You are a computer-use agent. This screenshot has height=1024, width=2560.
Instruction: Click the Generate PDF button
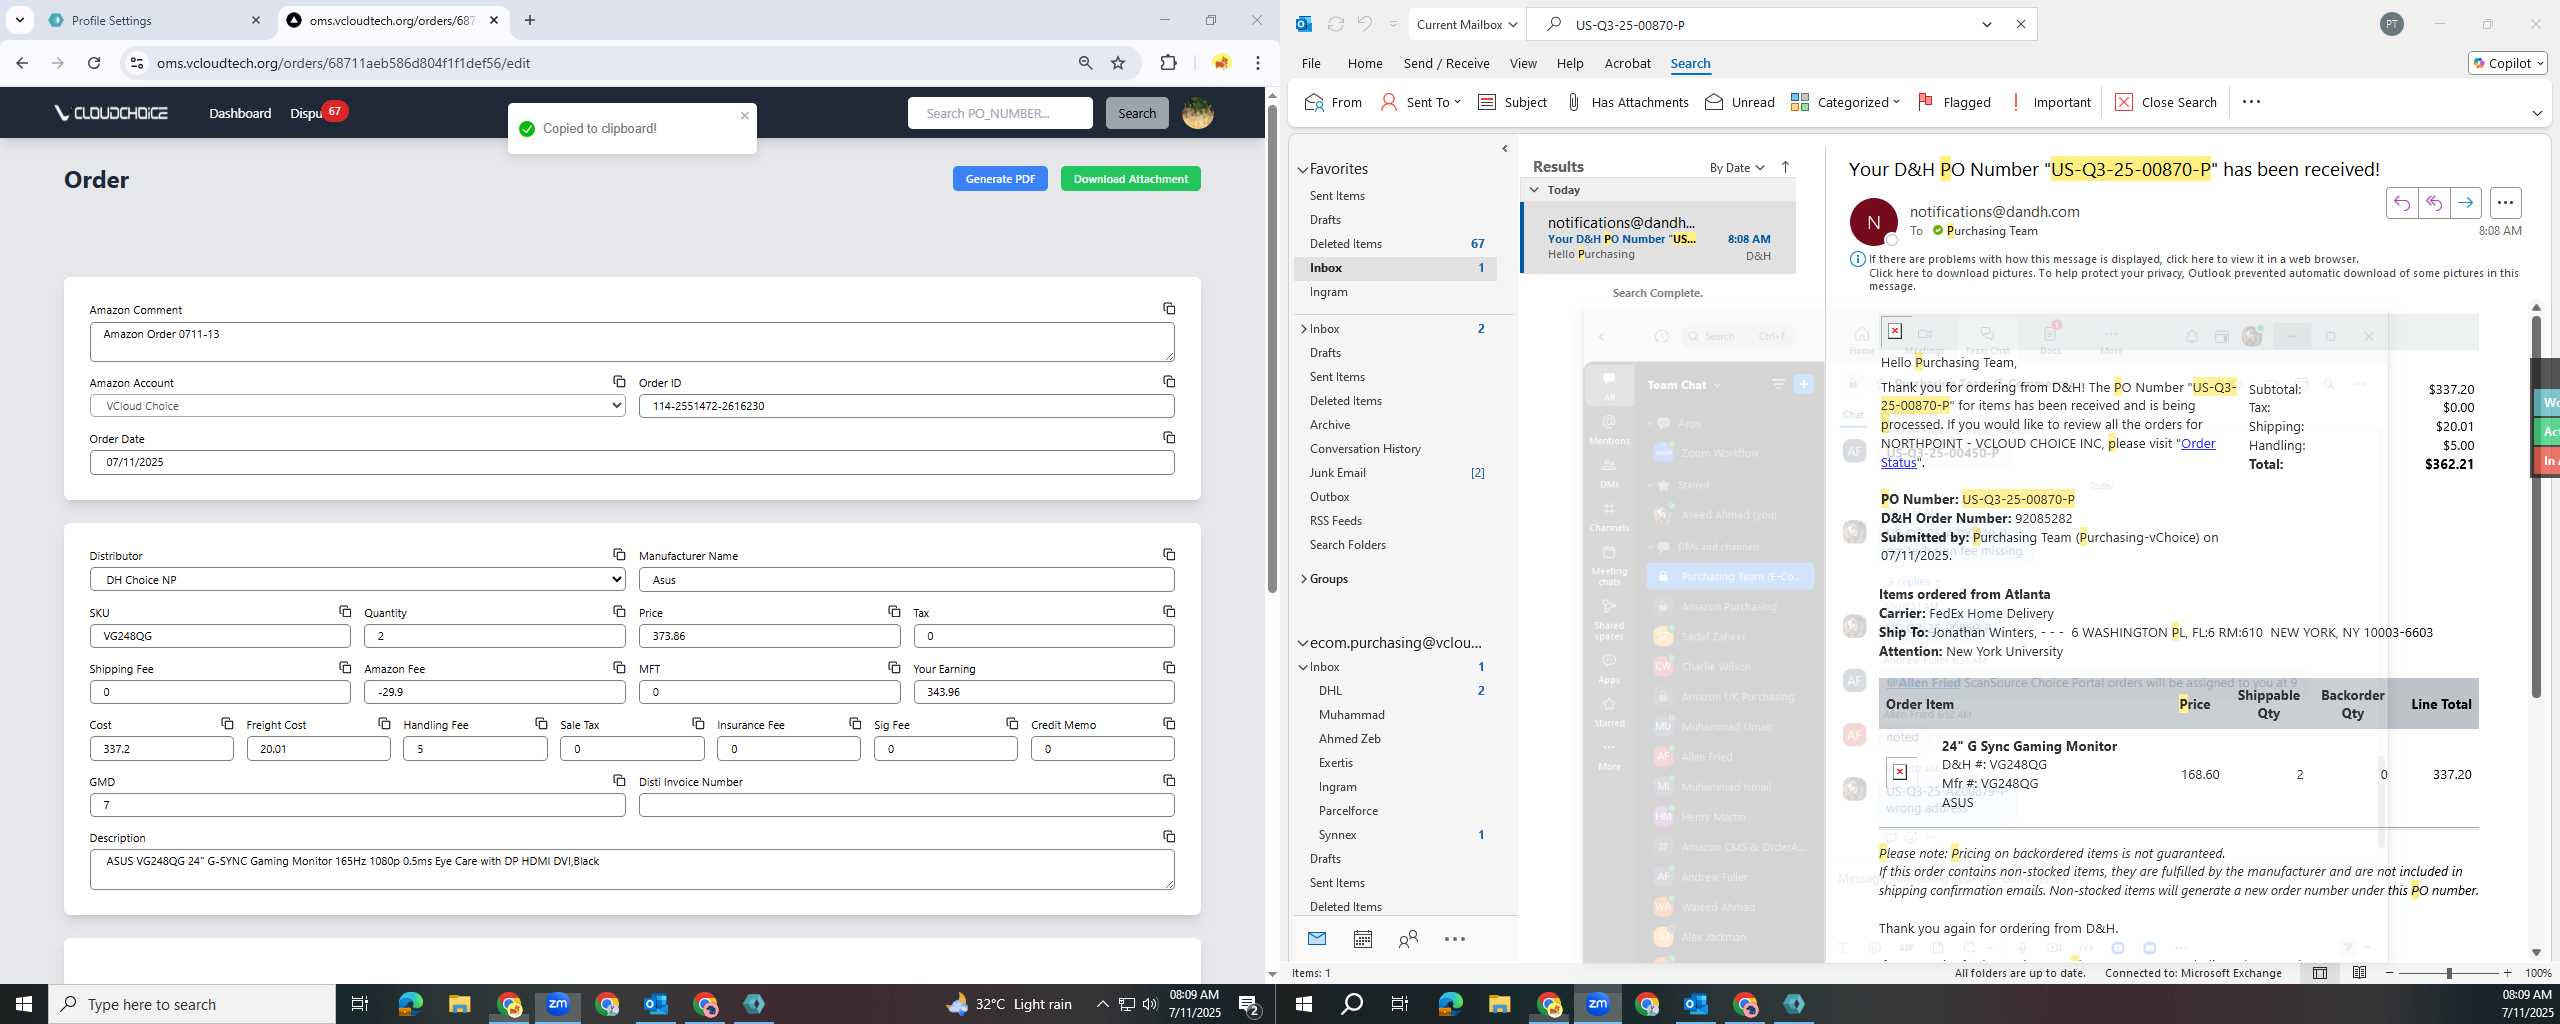pyautogui.click(x=1000, y=179)
